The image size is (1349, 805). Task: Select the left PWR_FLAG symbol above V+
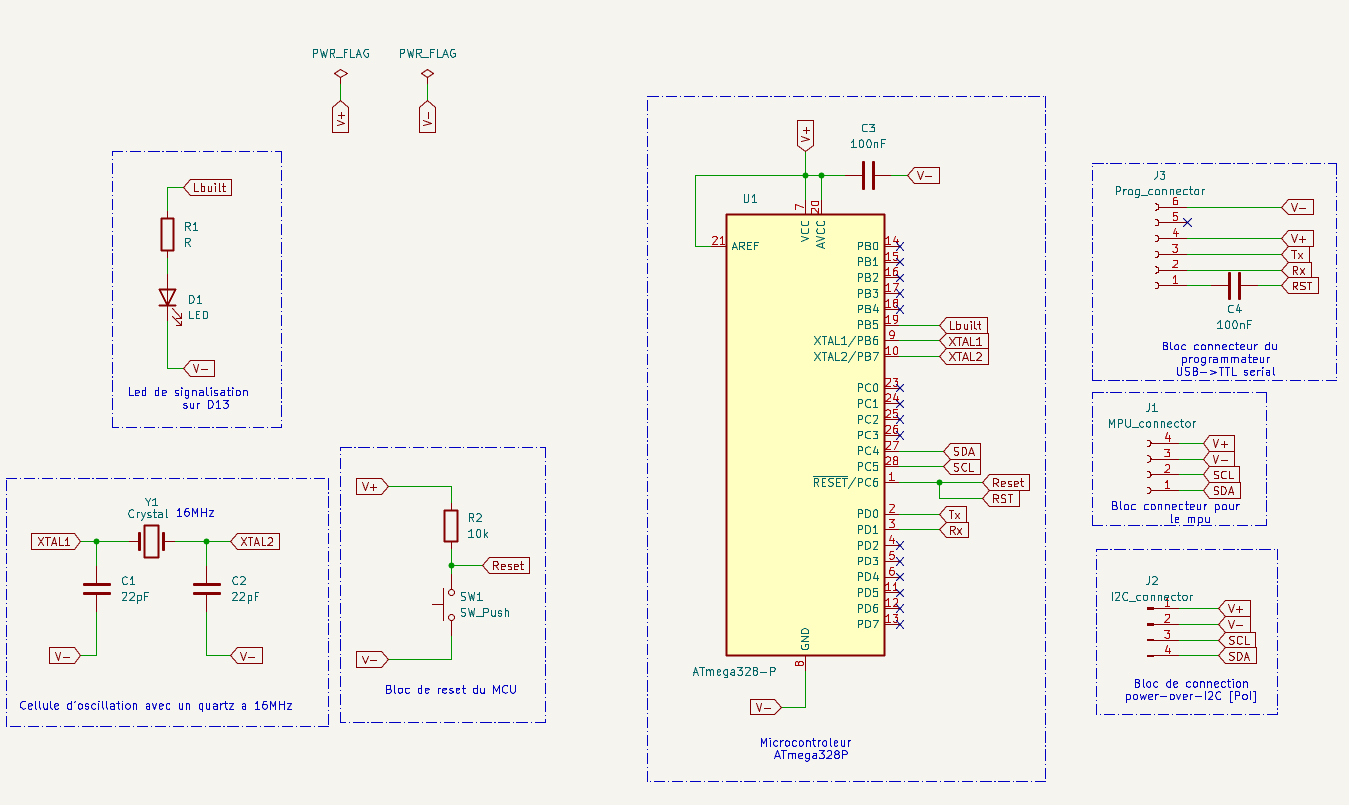[340, 75]
